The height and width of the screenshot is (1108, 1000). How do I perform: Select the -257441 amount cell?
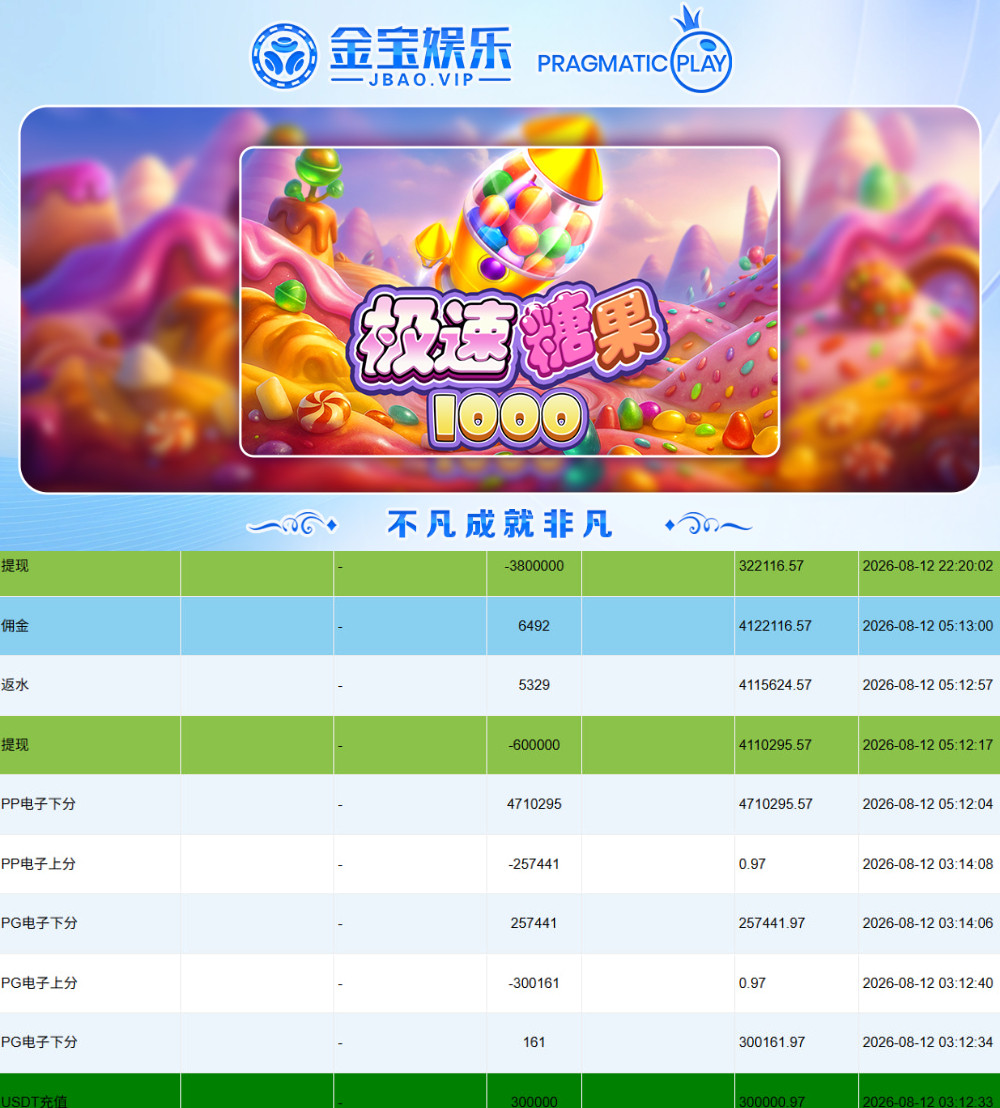pos(534,864)
